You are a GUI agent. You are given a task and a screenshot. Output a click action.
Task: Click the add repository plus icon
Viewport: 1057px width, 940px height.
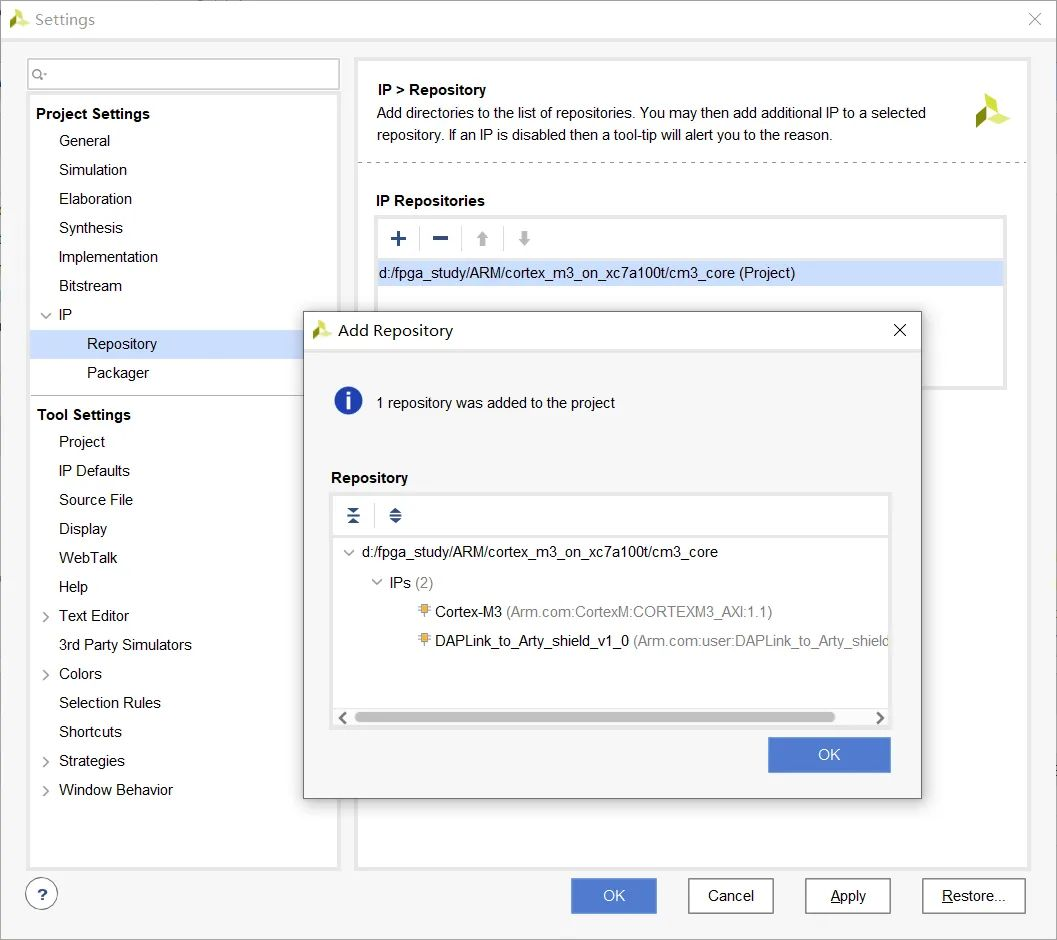click(398, 239)
